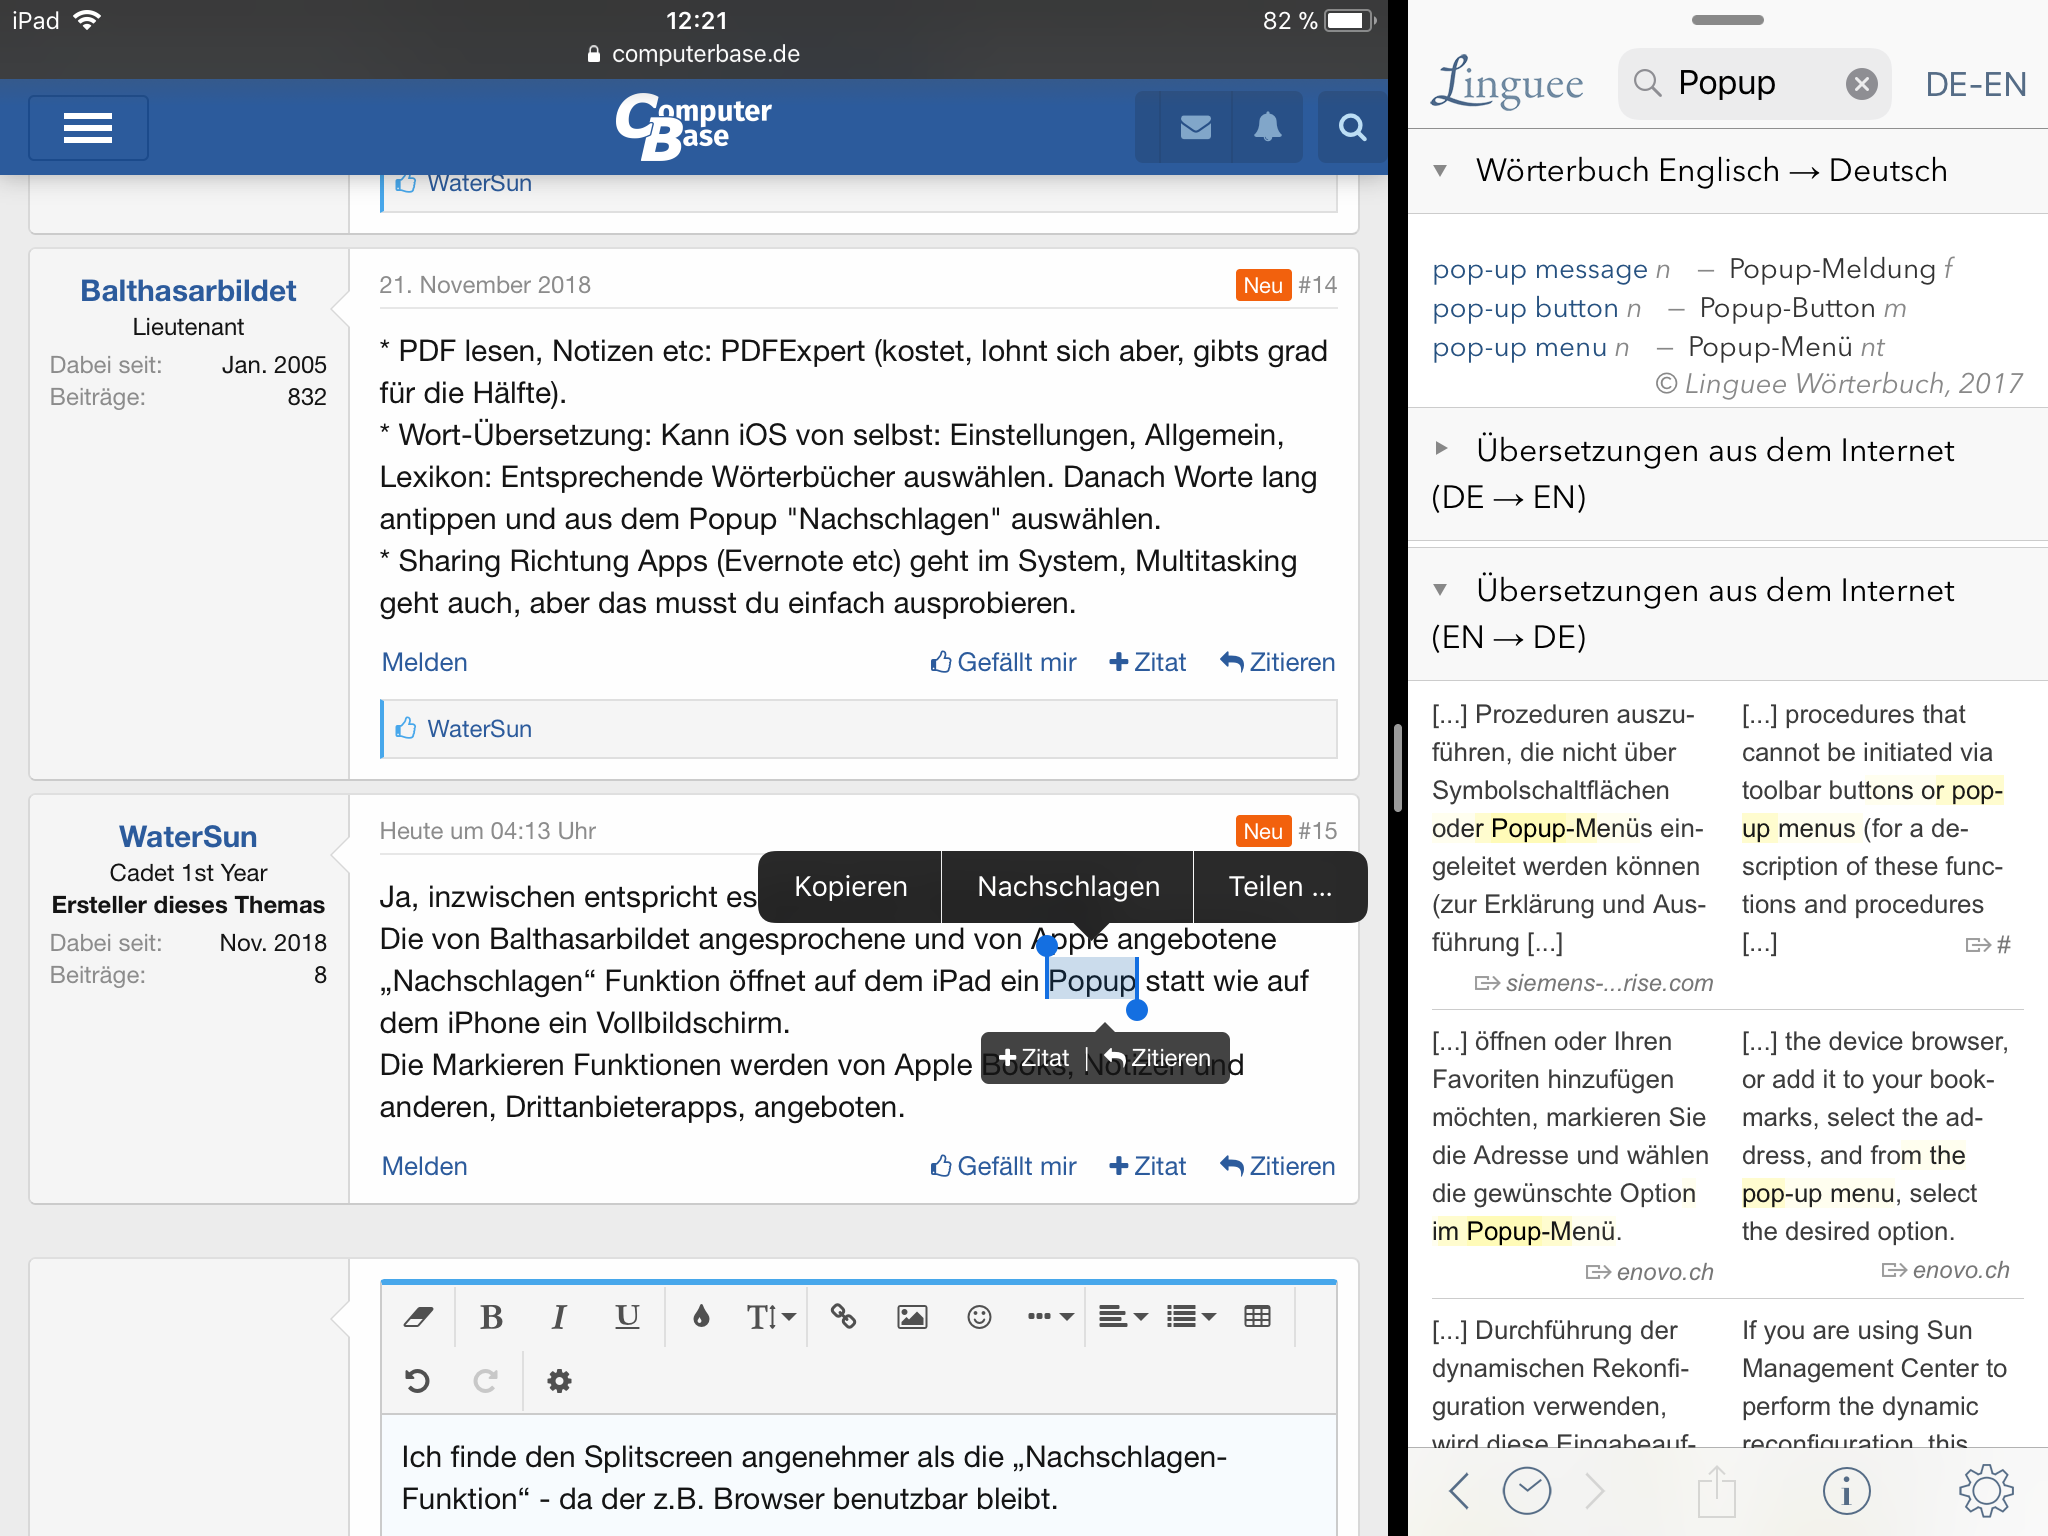Screen dimensions: 2048x1536
Task: Open the font size dropdown
Action: (x=771, y=1316)
